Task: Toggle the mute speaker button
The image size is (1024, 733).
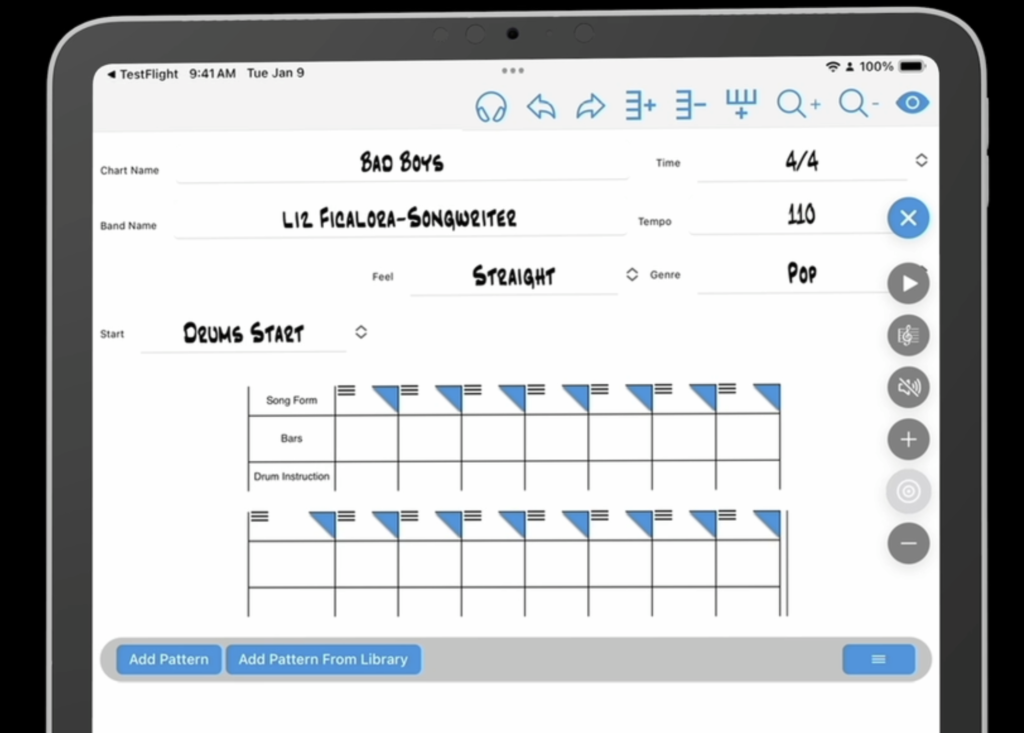Action: tap(908, 387)
